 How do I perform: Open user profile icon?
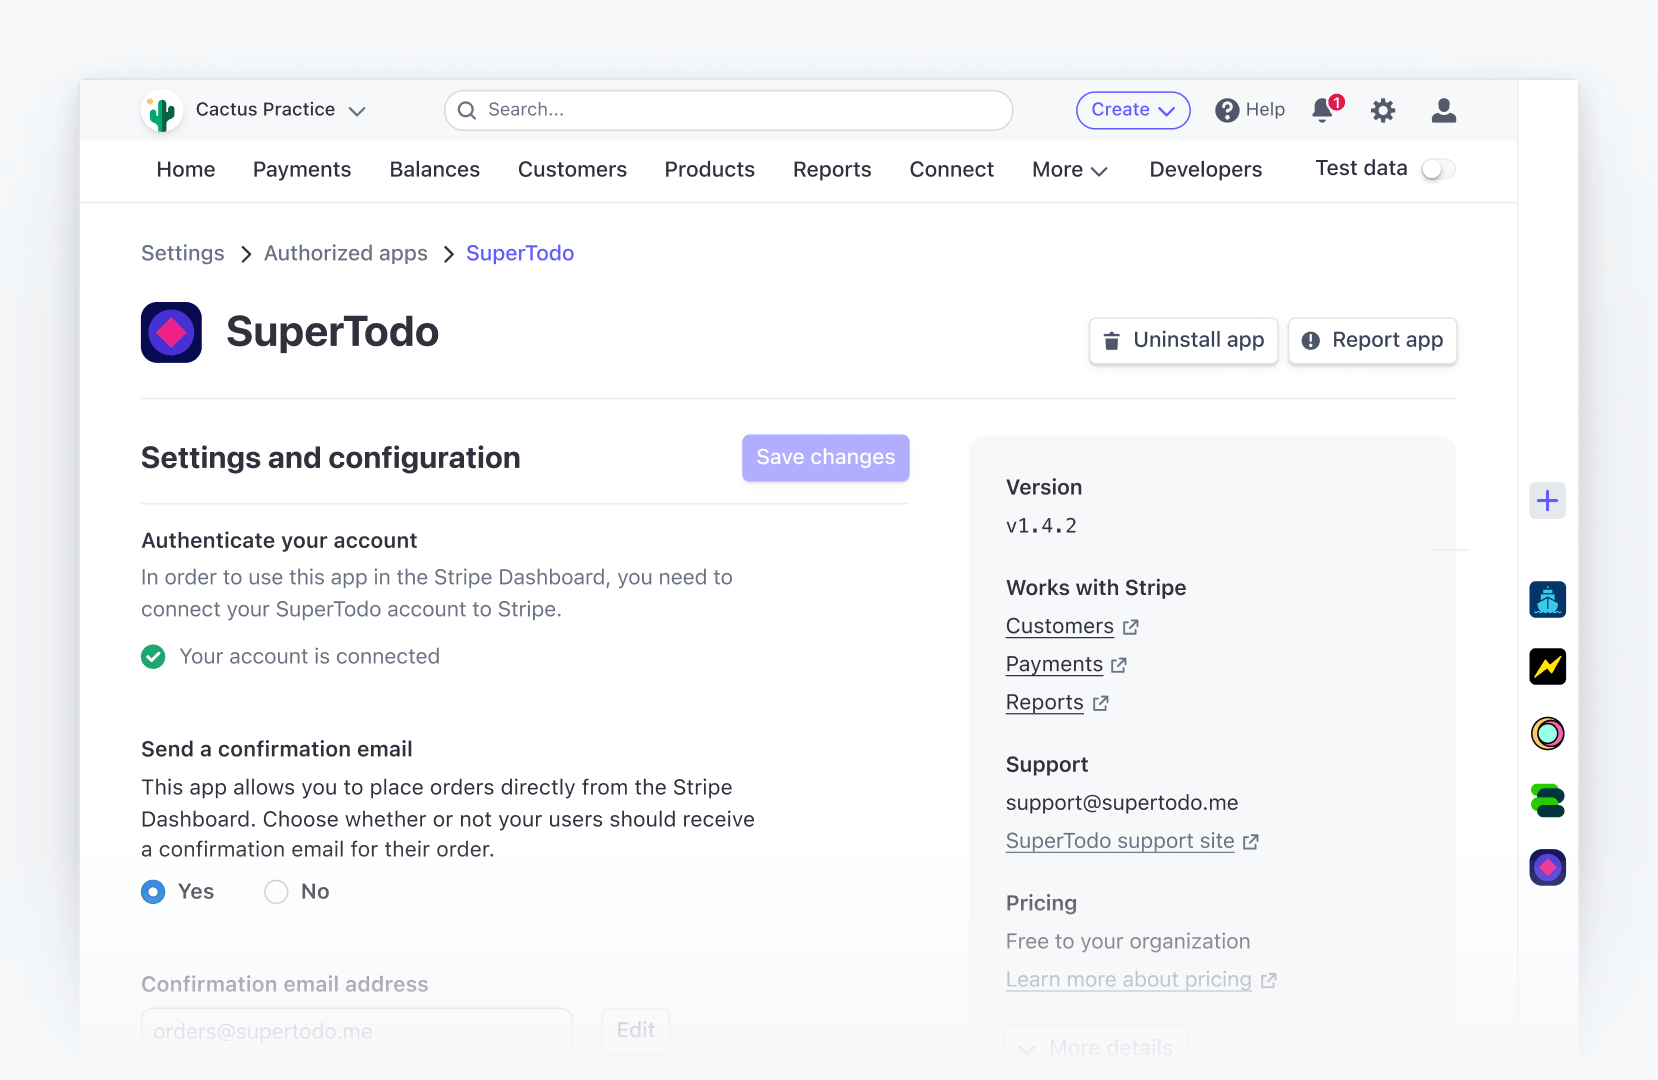(1443, 110)
